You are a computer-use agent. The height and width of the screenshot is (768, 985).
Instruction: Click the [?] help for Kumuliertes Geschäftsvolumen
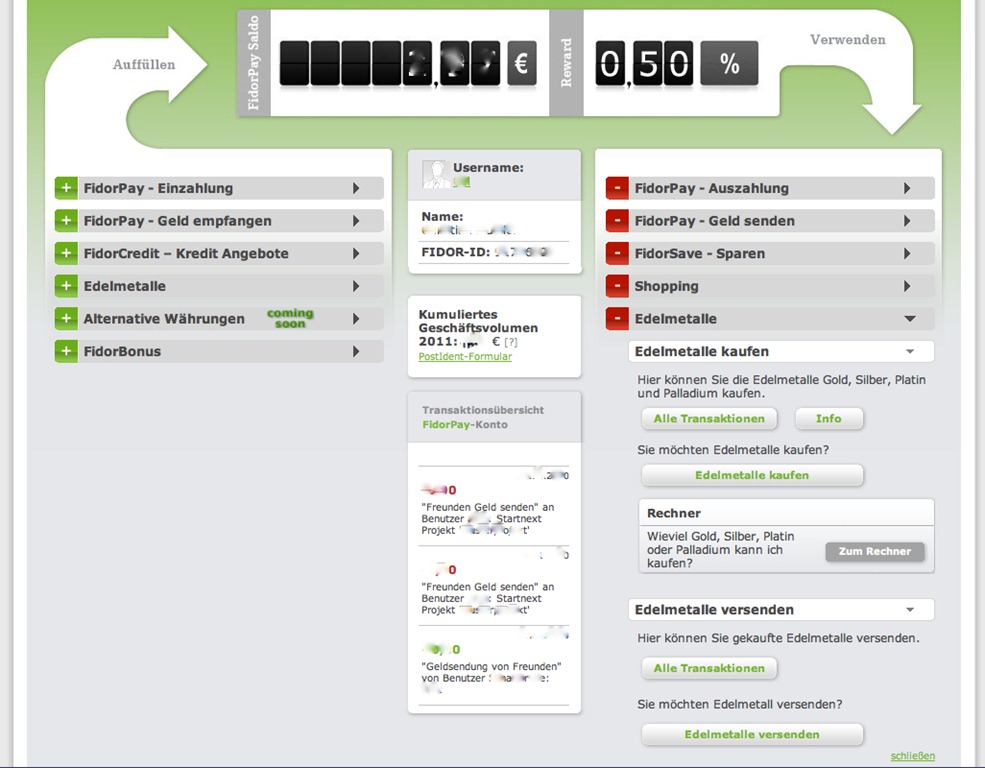(x=511, y=342)
